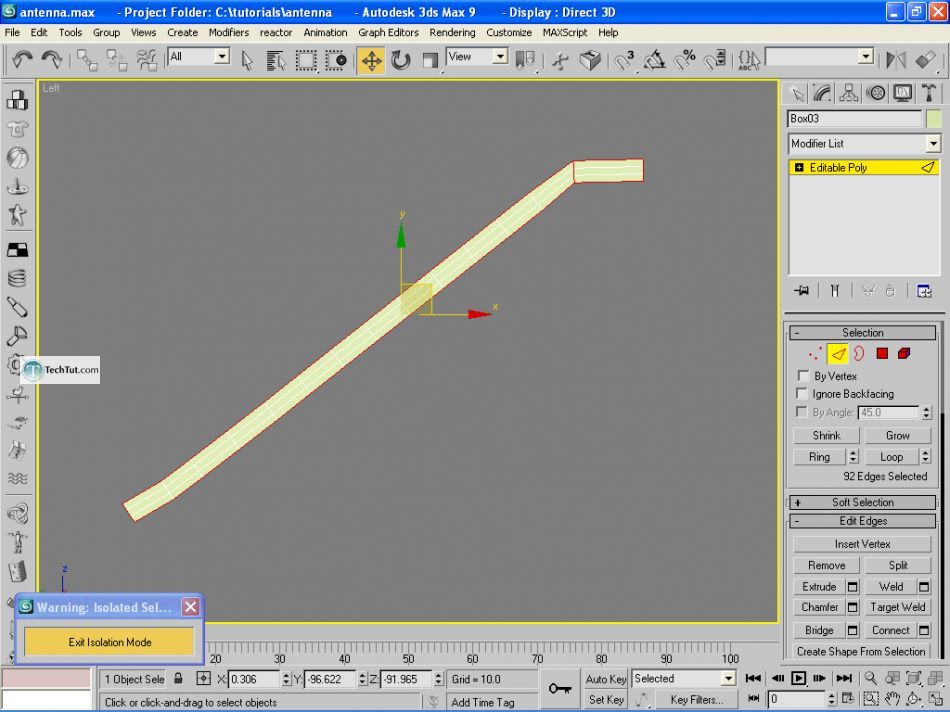This screenshot has height=712, width=950.
Task: Click the Box03 object color swatch
Action: coord(934,119)
